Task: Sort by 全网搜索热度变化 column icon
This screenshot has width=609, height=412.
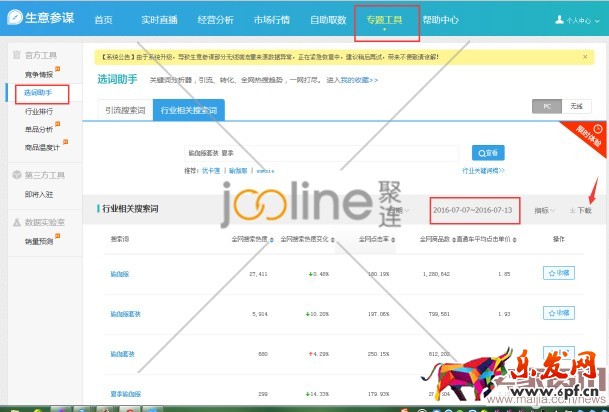Action: pyautogui.click(x=332, y=240)
